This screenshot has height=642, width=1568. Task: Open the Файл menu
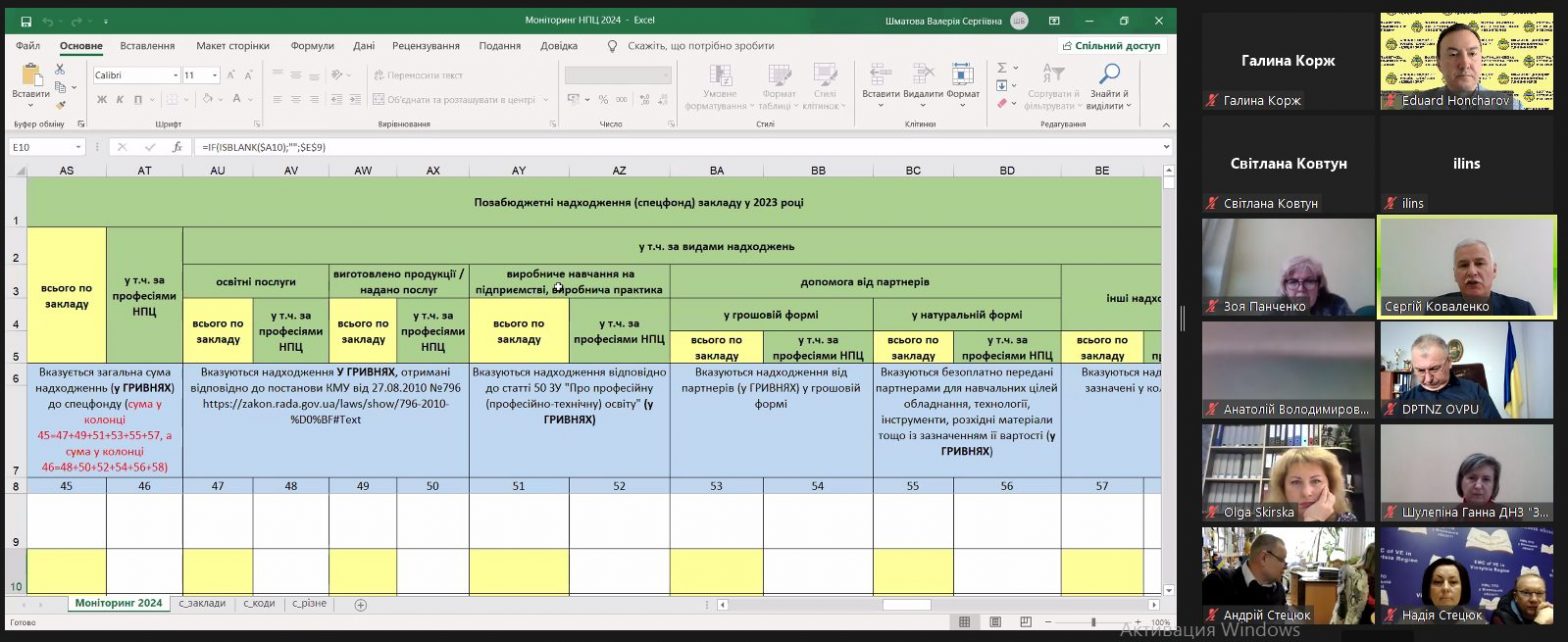pyautogui.click(x=28, y=46)
